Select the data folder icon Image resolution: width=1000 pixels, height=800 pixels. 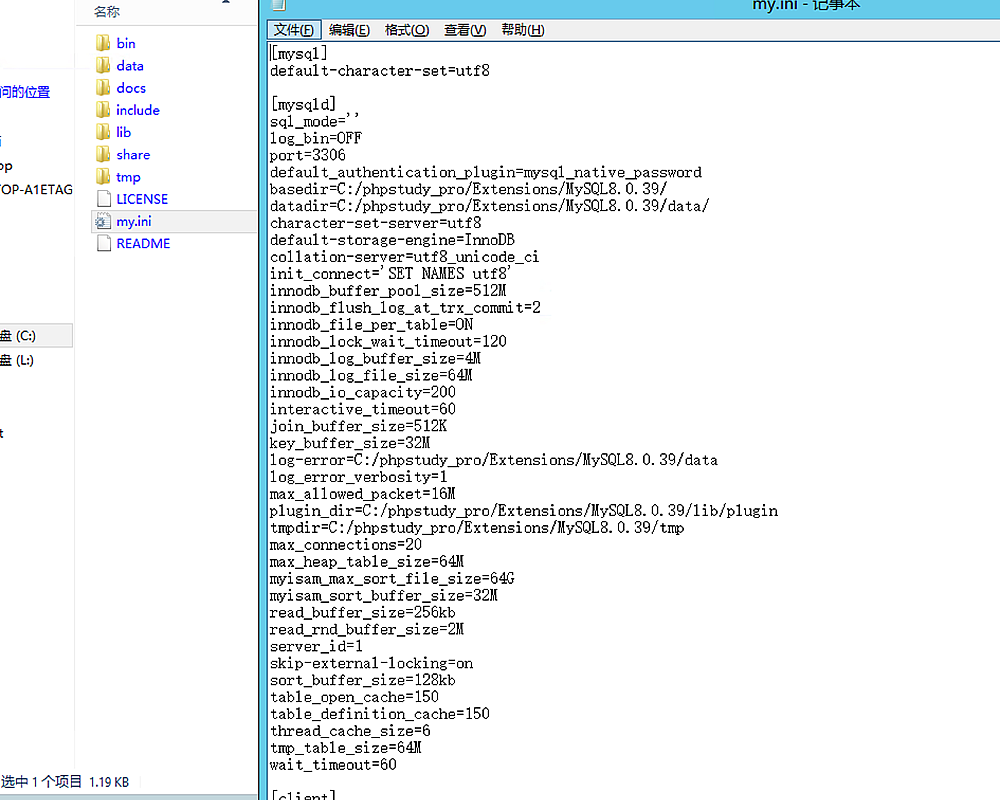[102, 65]
